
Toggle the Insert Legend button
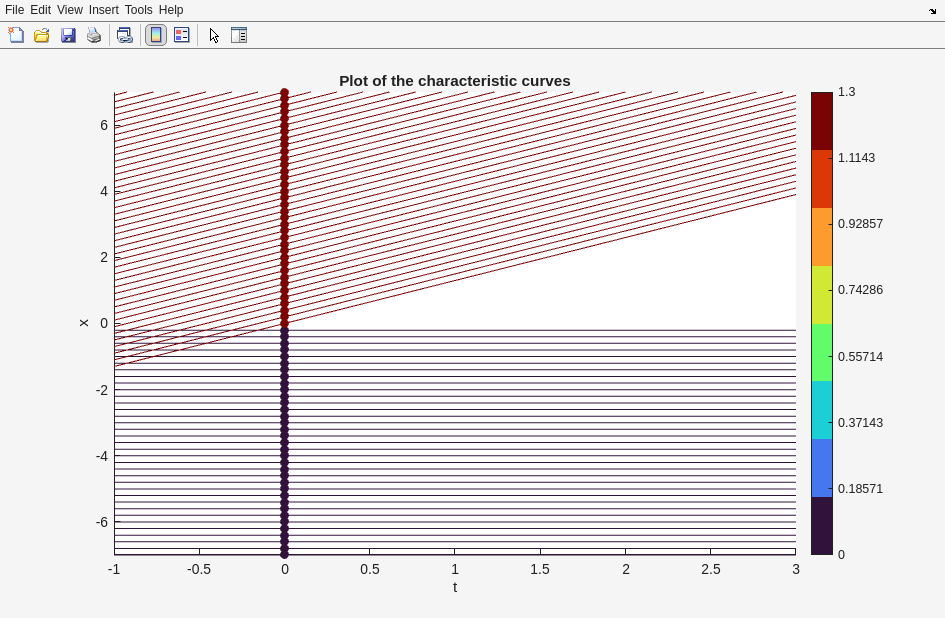coord(182,35)
